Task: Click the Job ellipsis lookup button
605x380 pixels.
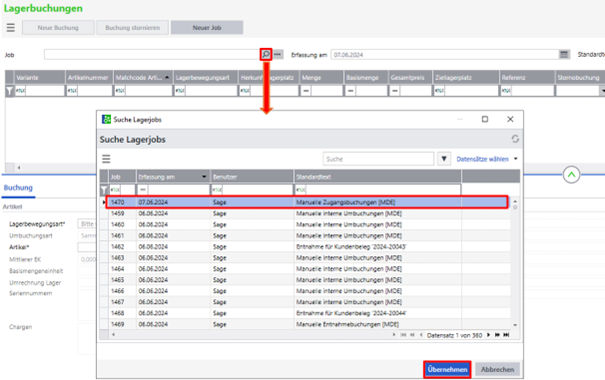Action: point(278,54)
